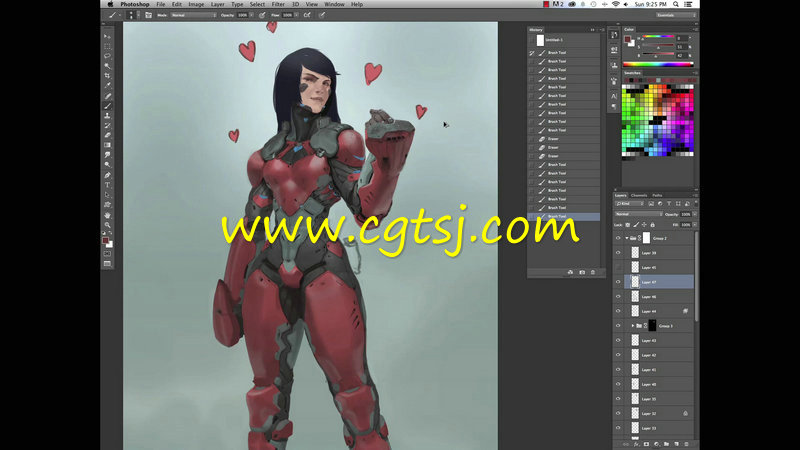Select the Zoom tool

coord(107,224)
